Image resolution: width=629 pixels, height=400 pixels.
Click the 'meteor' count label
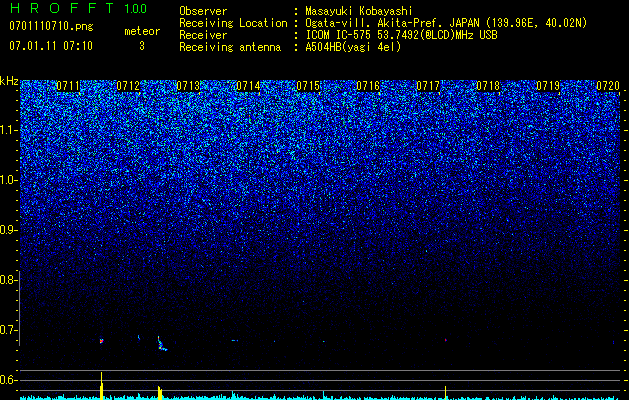[x=142, y=31]
